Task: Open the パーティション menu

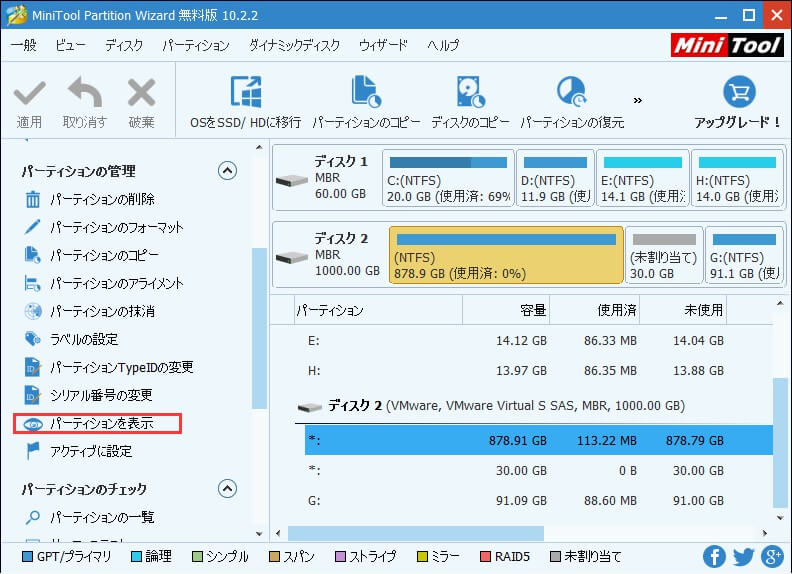Action: pyautogui.click(x=196, y=45)
